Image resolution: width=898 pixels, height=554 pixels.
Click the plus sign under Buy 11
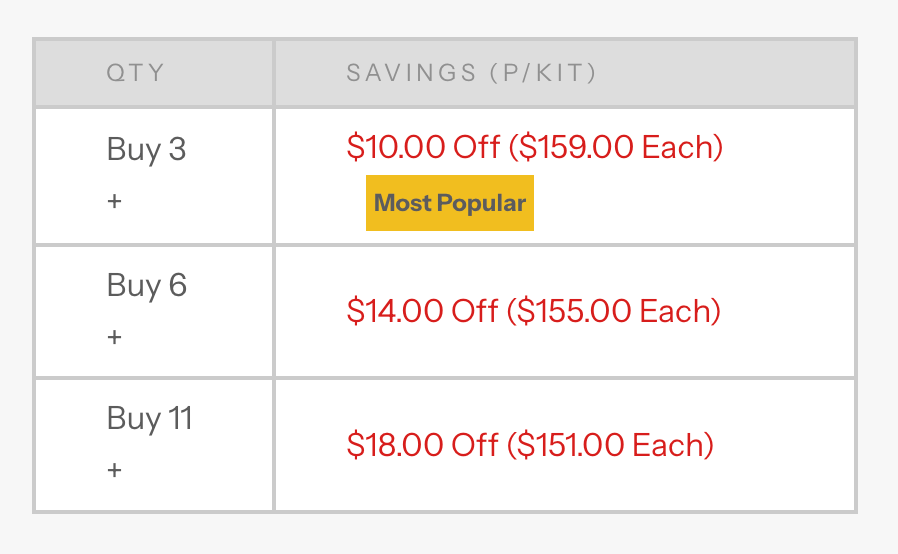pyautogui.click(x=114, y=469)
